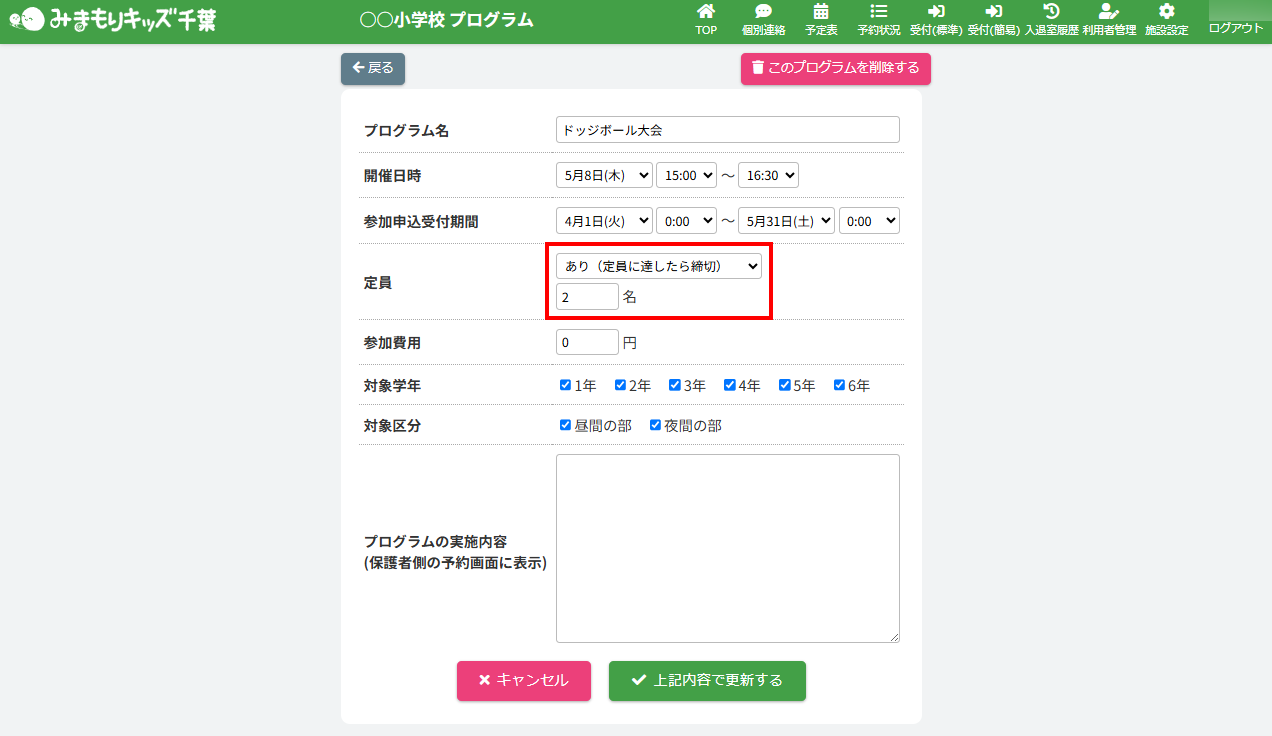Toggle the 夜間の部 checkbox
The image size is (1272, 736).
point(656,425)
